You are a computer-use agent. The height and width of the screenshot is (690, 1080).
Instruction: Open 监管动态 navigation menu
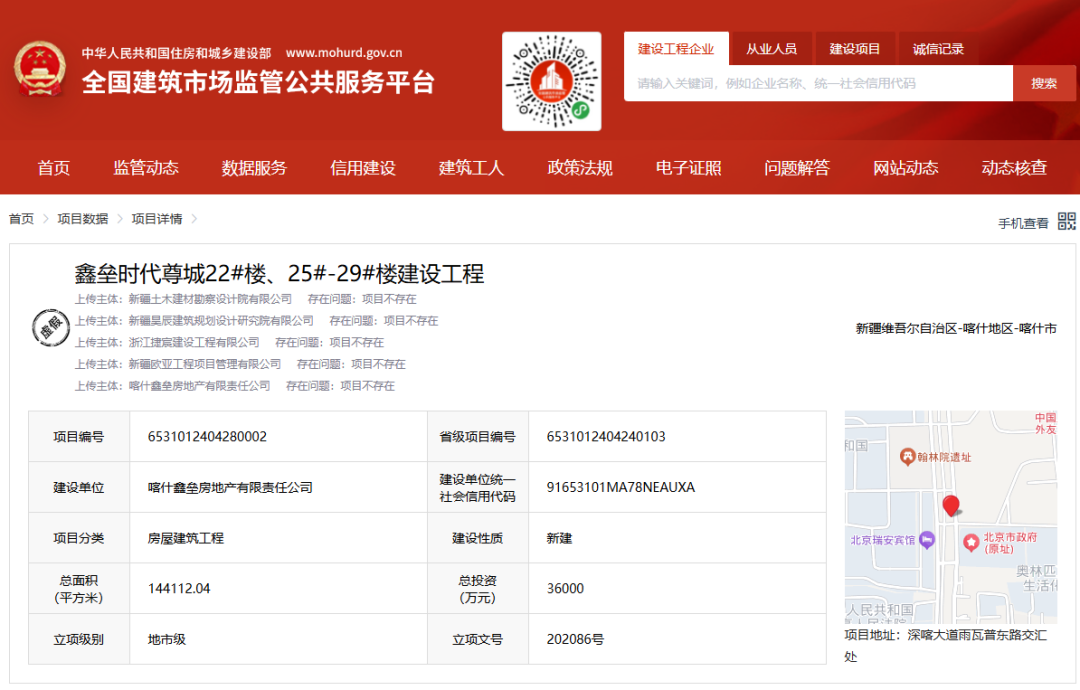click(x=146, y=168)
